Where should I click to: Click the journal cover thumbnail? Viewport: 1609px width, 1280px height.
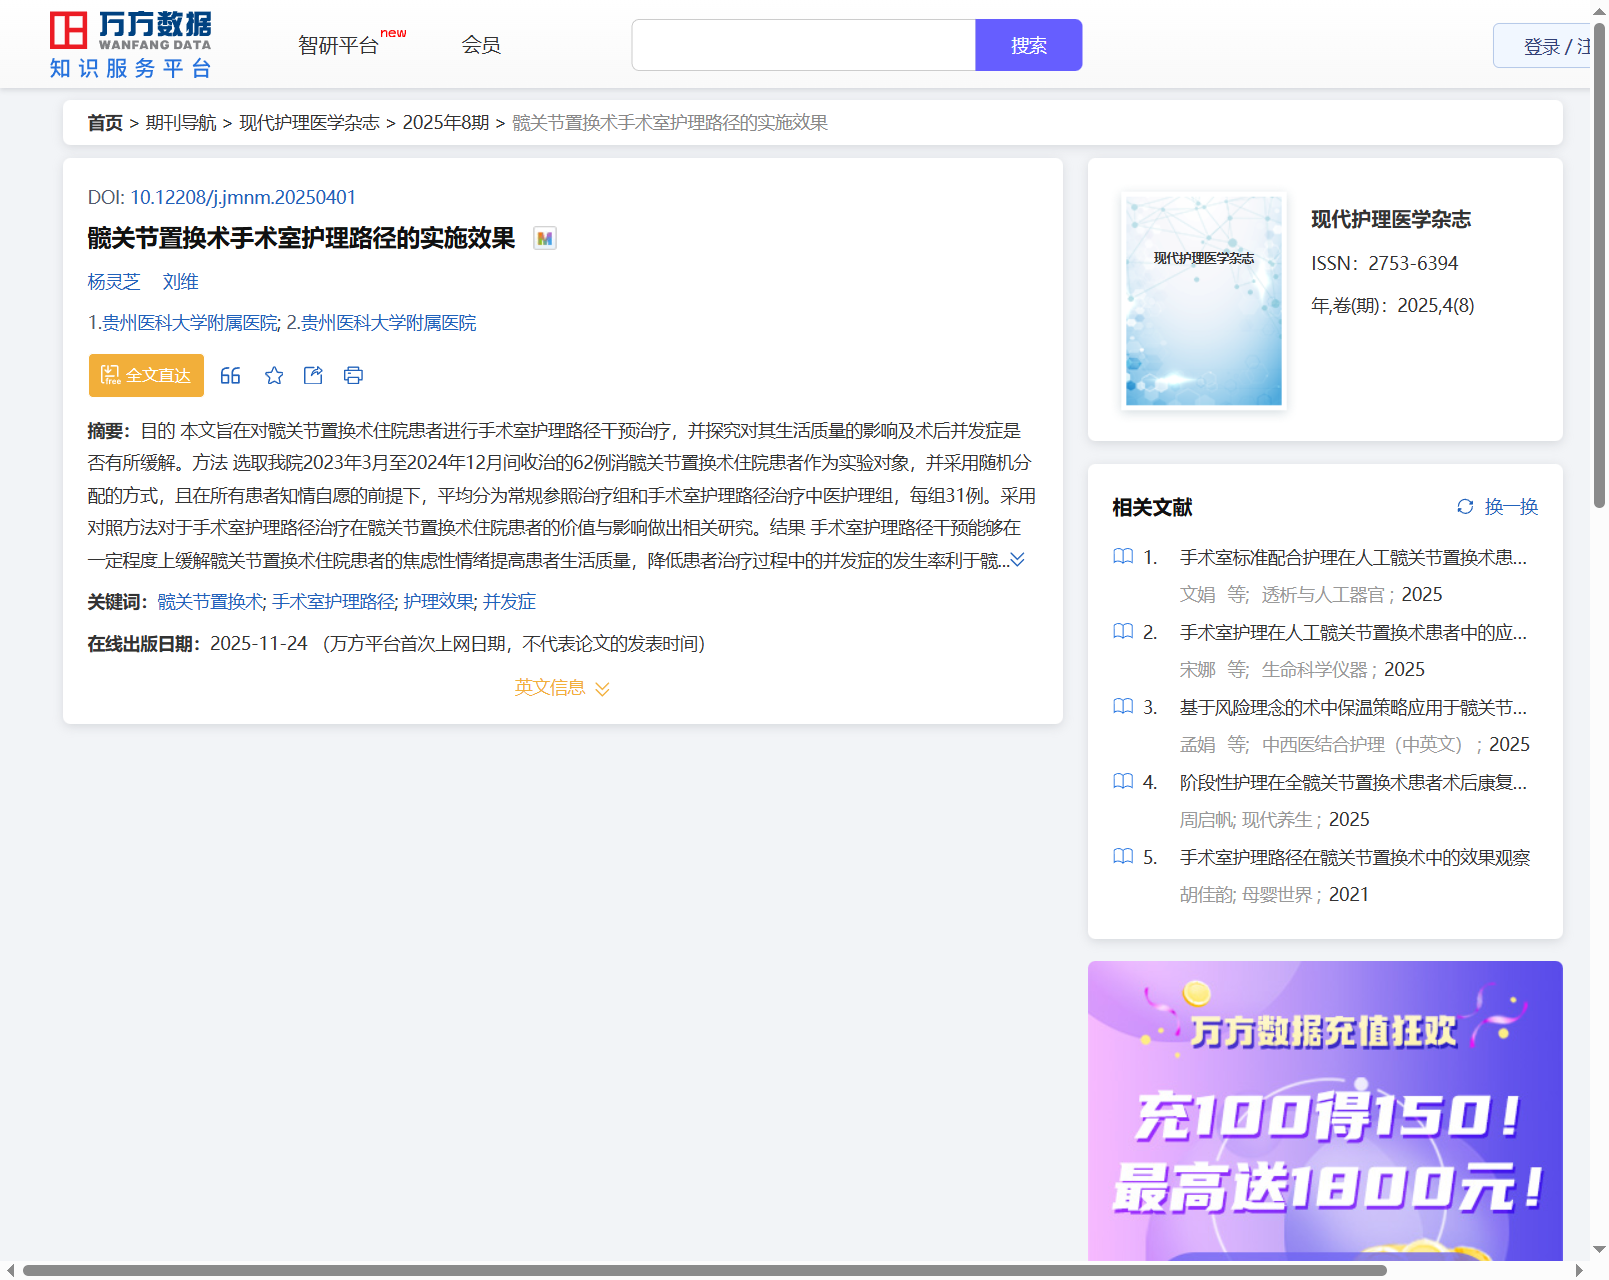click(x=1203, y=301)
